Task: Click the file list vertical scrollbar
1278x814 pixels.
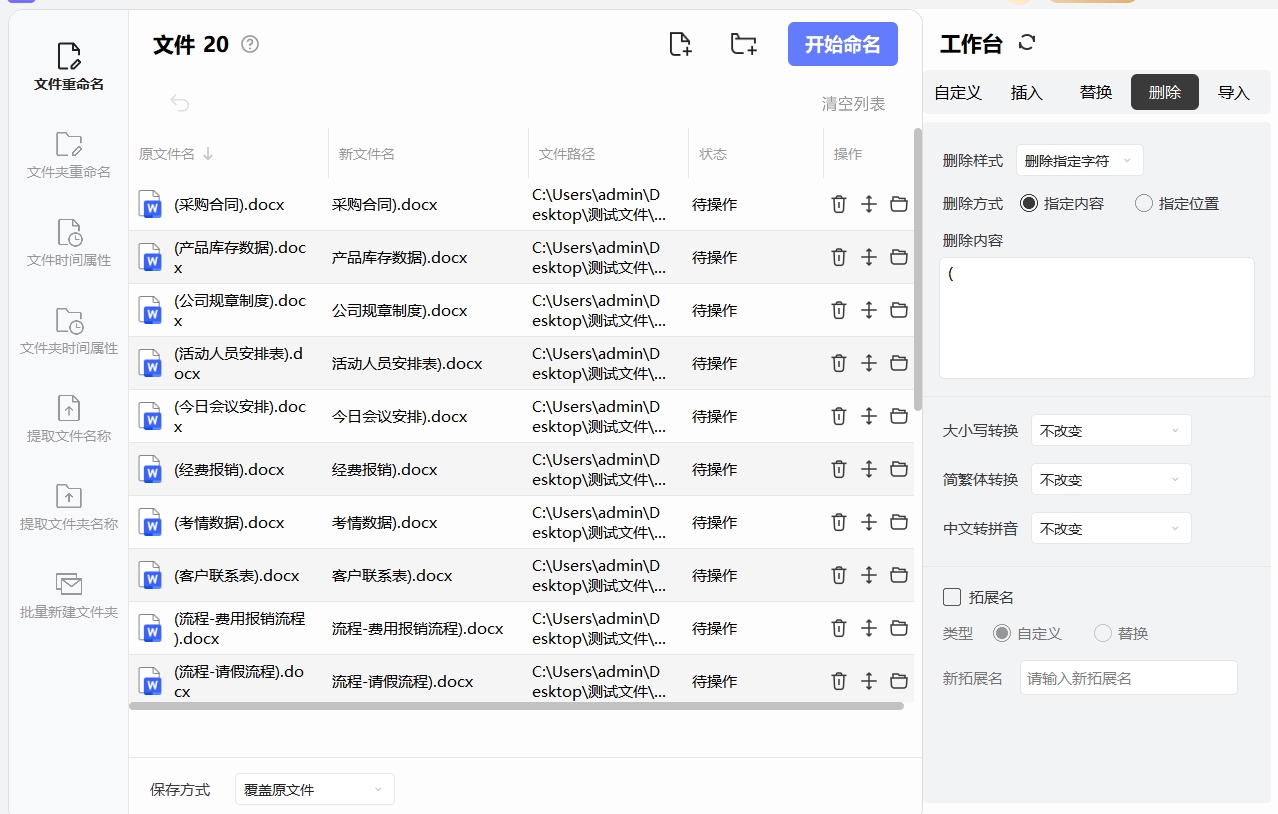Action: [918, 270]
